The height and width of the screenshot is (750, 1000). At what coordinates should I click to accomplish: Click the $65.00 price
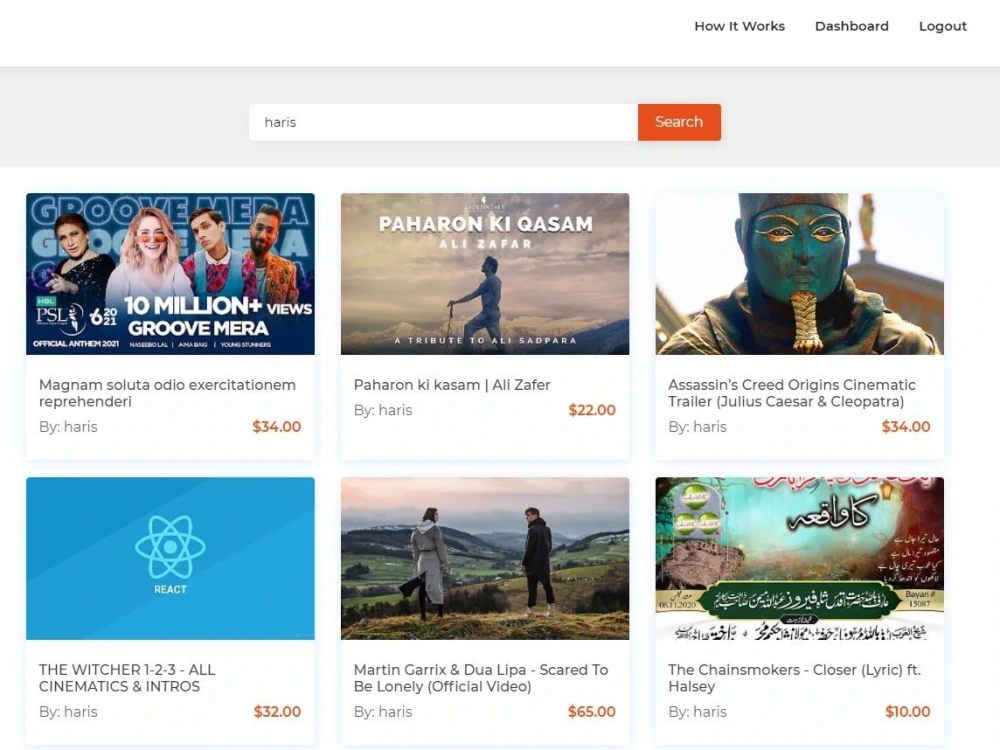pyautogui.click(x=592, y=712)
